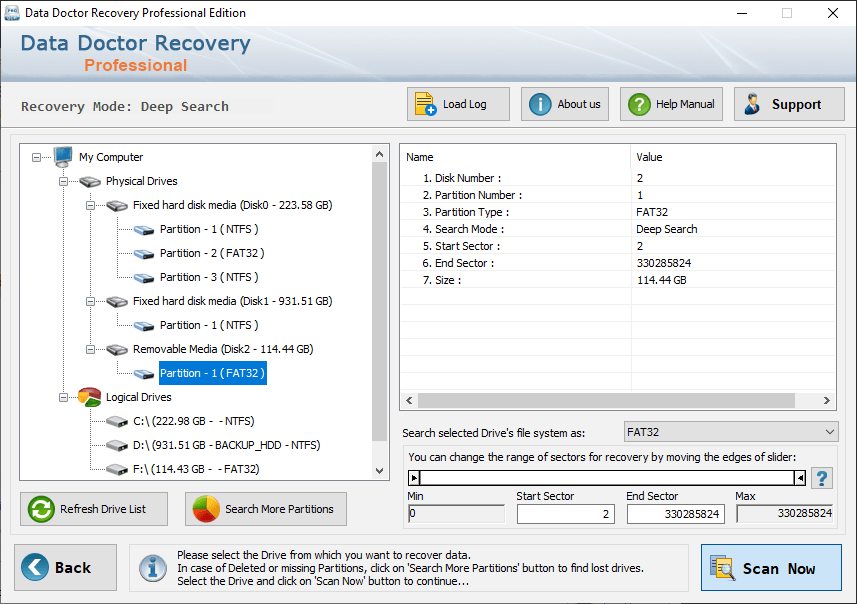Click partition icon of Disk0 Partition - 2 (FAT32)
The width and height of the screenshot is (857, 604).
point(144,254)
